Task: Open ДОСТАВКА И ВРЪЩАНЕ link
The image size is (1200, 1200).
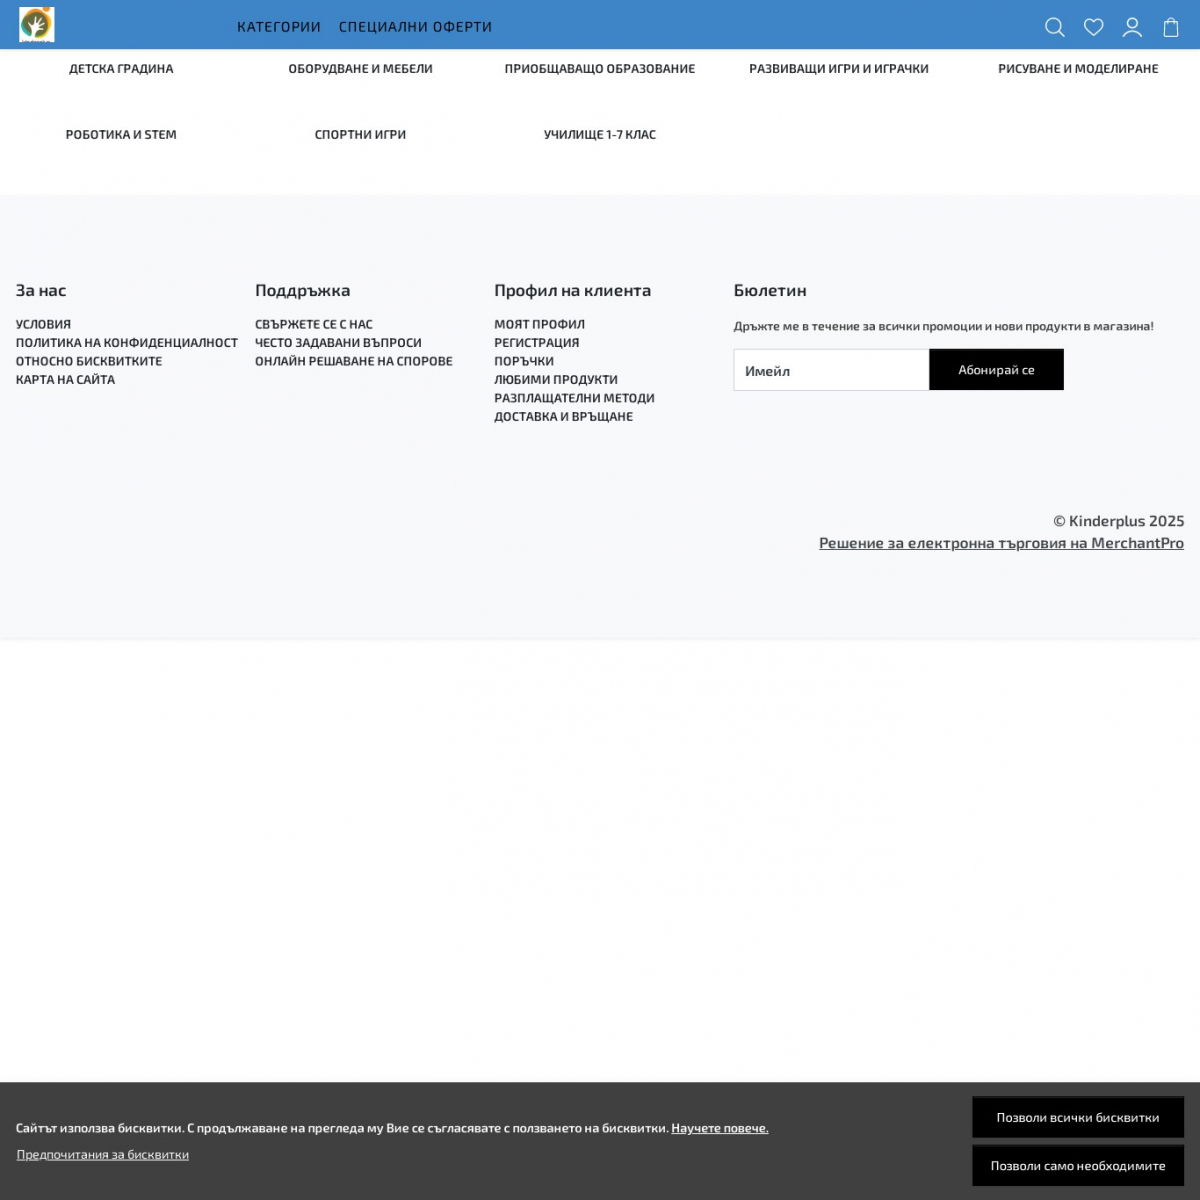Action: pyautogui.click(x=563, y=417)
